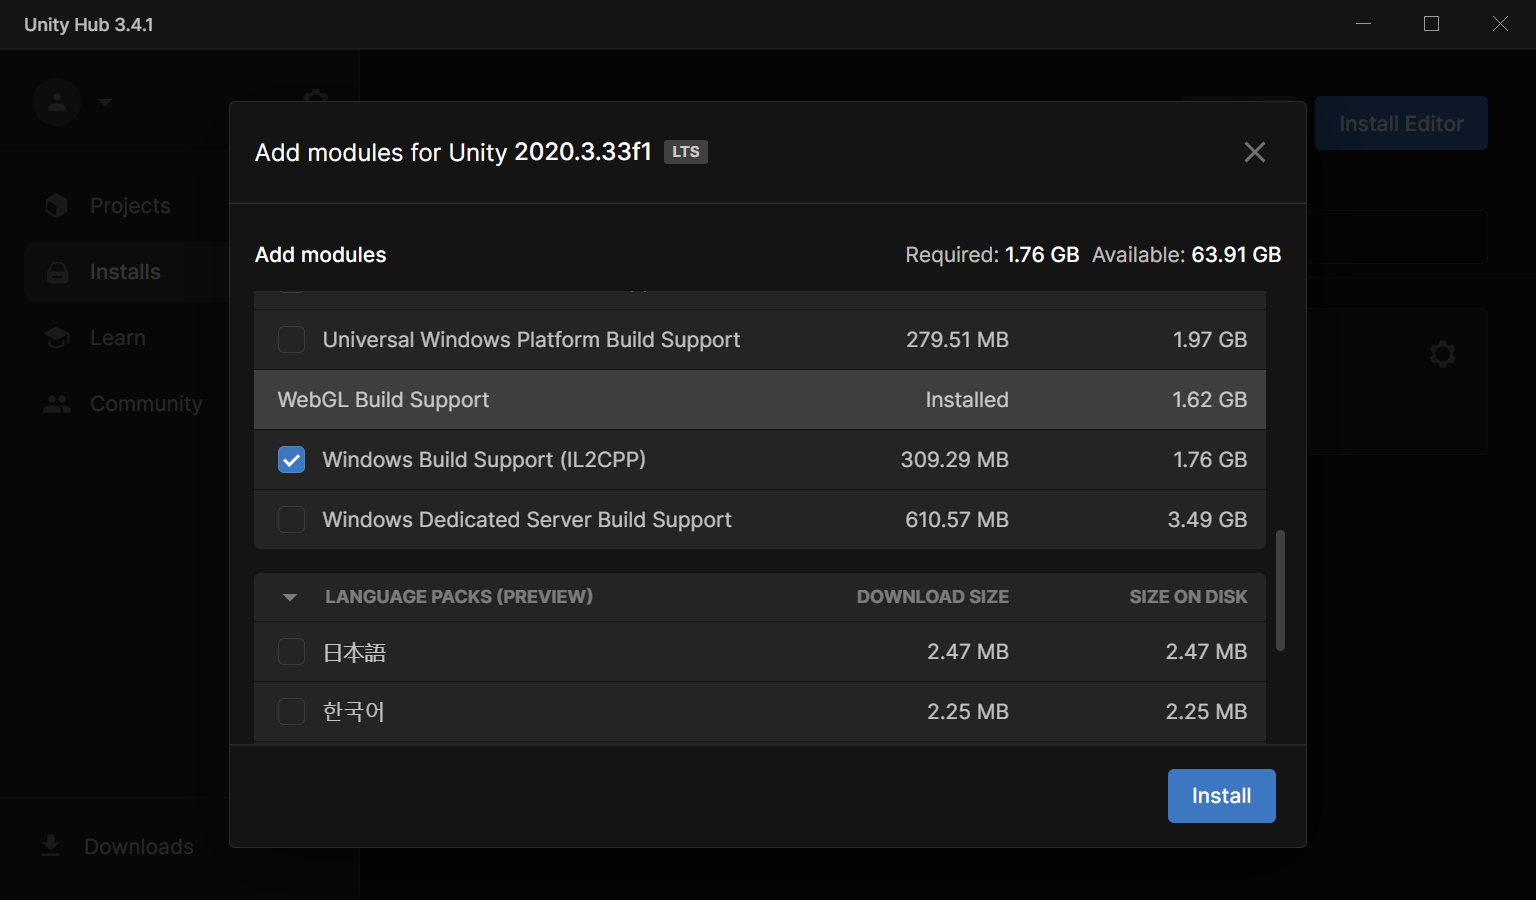Click the Installs lock icon
The height and width of the screenshot is (900, 1536).
coord(57,272)
